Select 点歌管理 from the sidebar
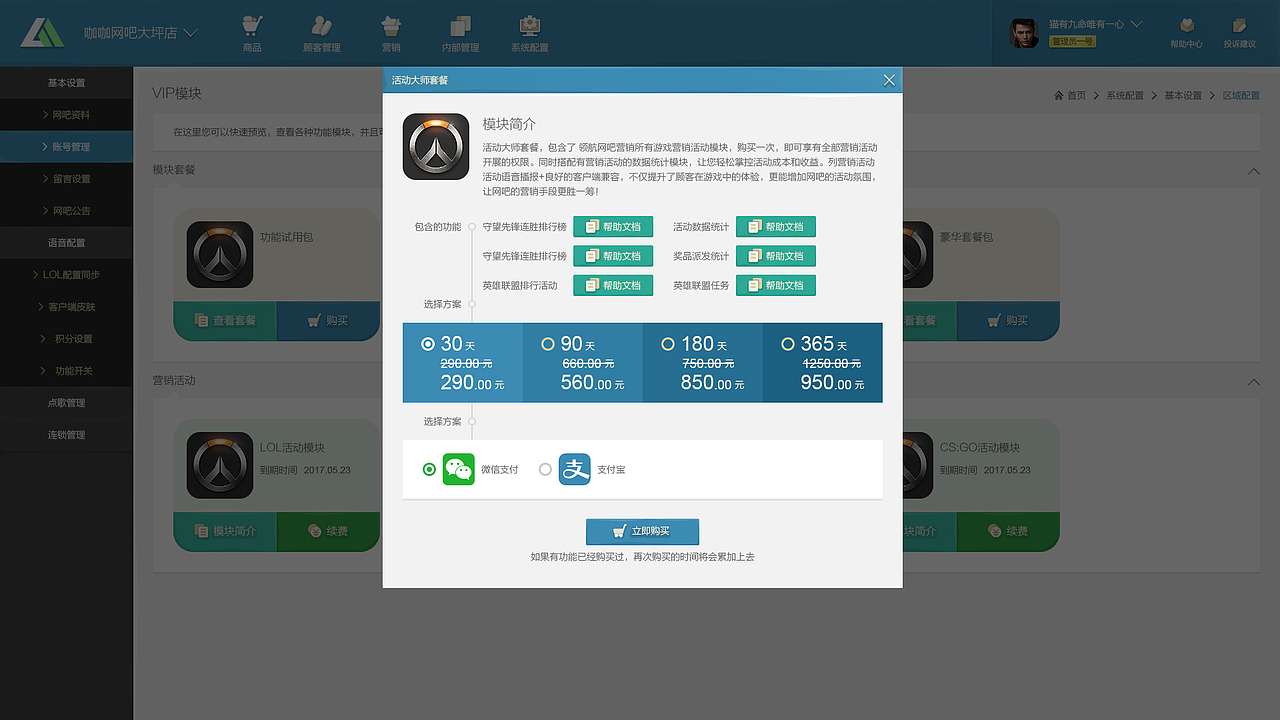 point(67,402)
